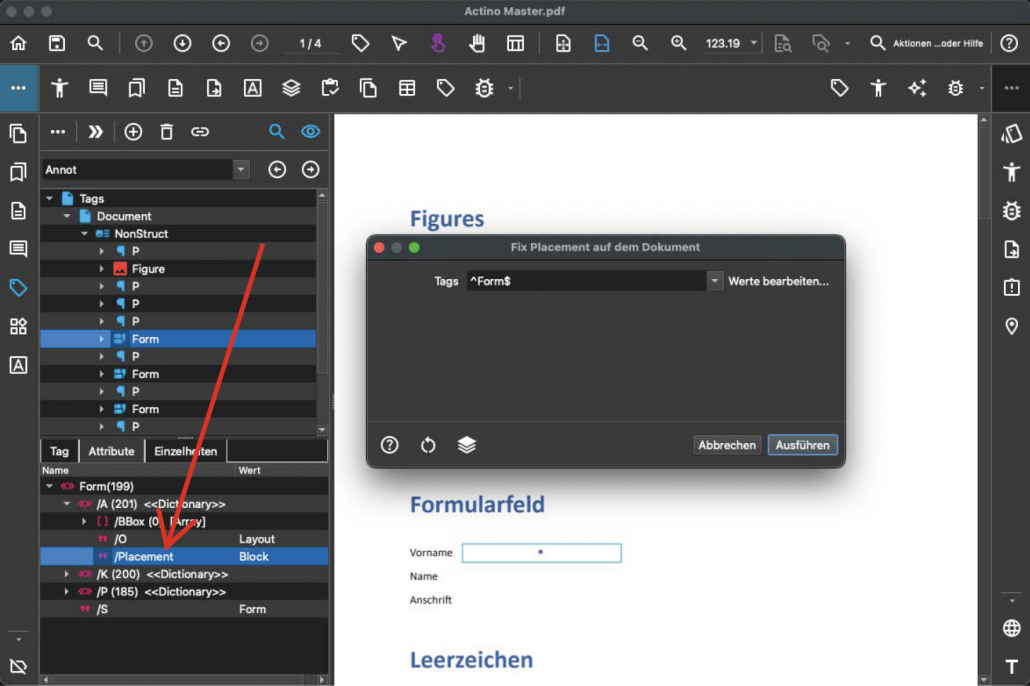The image size is (1030, 686).
Task: Click the Ausführen button
Action: pos(802,445)
